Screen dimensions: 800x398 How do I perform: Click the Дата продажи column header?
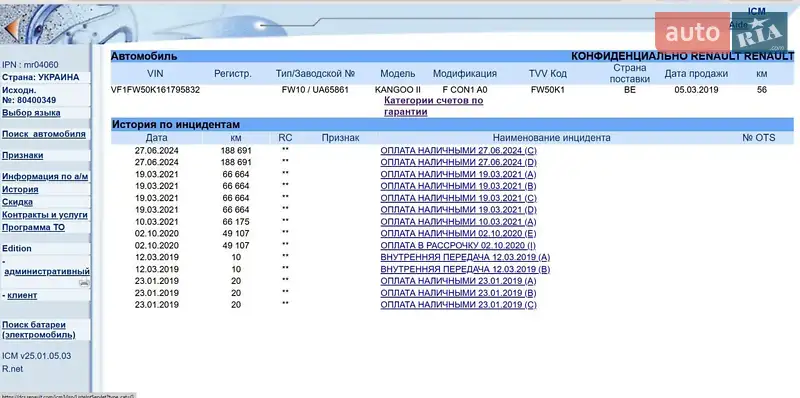coord(696,73)
